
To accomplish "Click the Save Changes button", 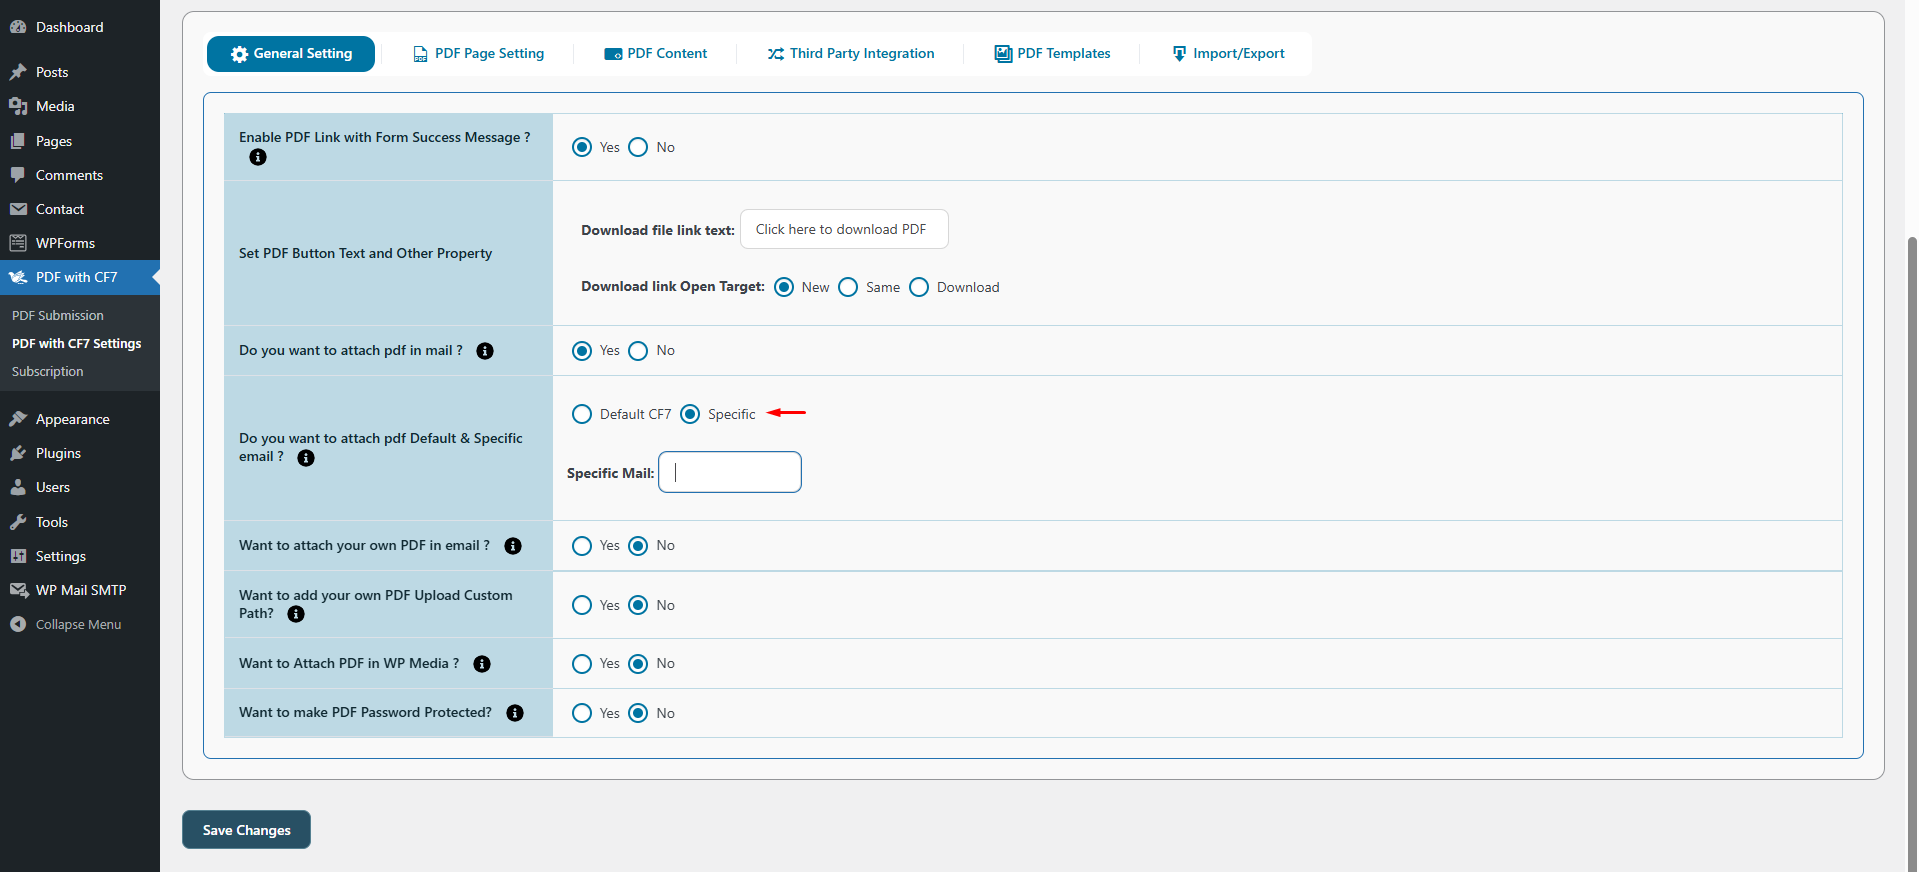I will (x=246, y=830).
